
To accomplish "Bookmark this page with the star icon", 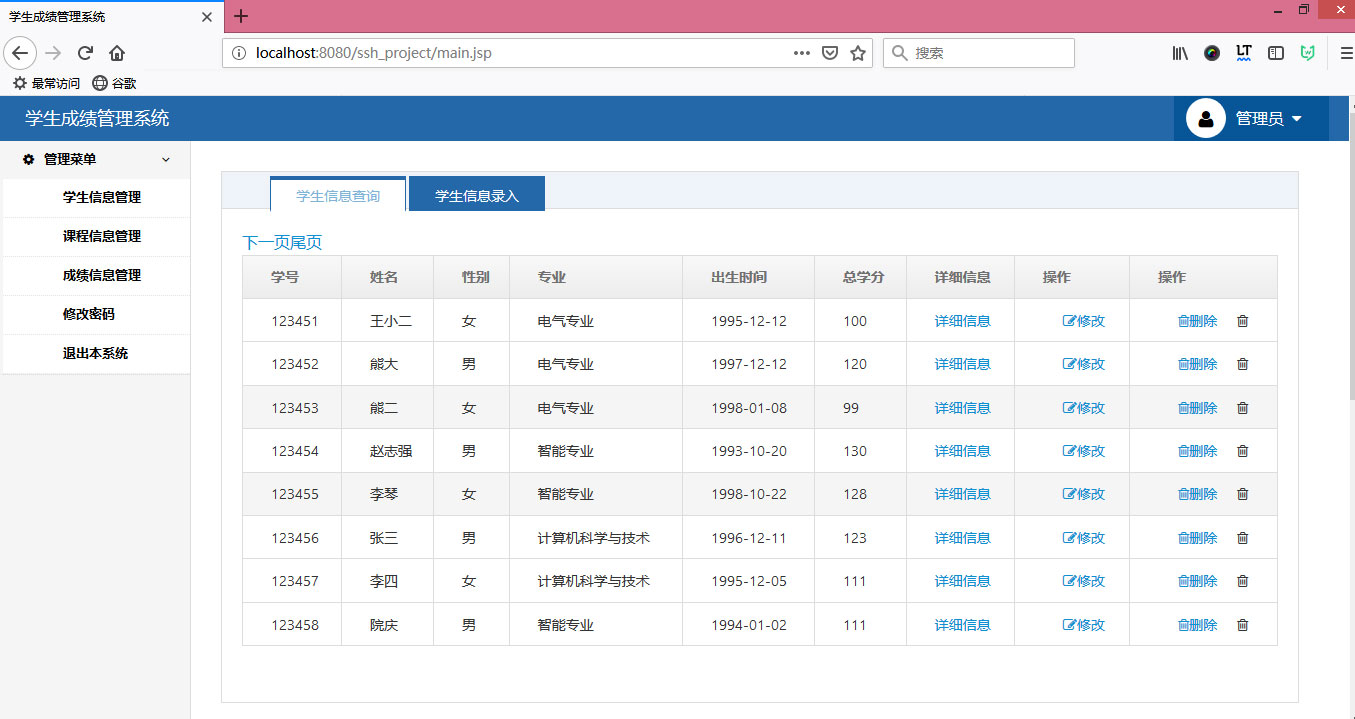I will pos(858,53).
